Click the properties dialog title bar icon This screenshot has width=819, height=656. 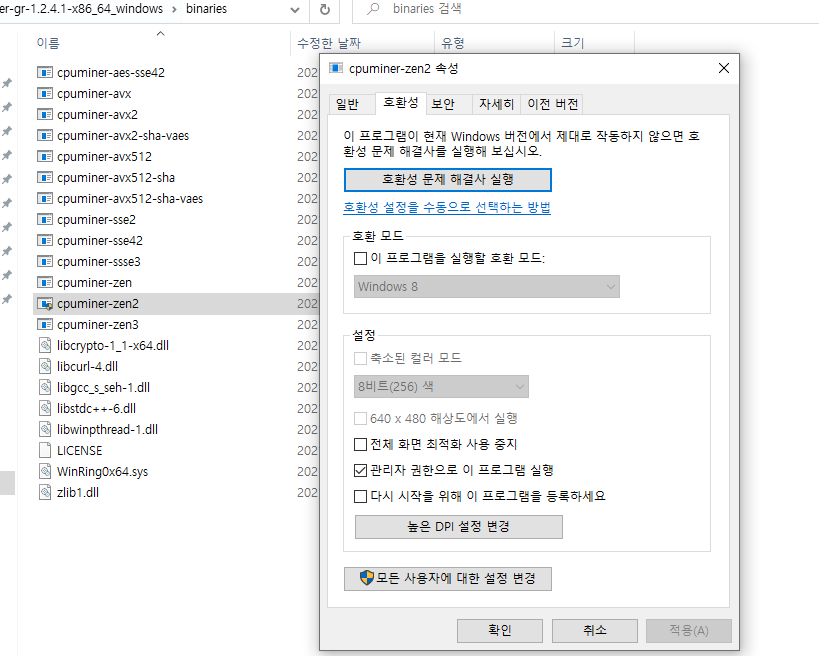335,68
